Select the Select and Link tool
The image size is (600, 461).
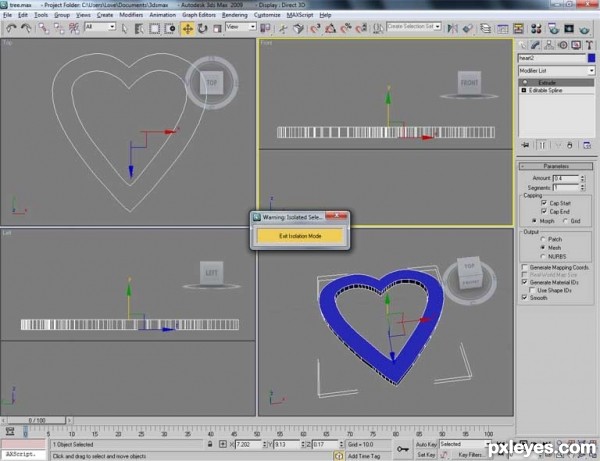coord(44,28)
